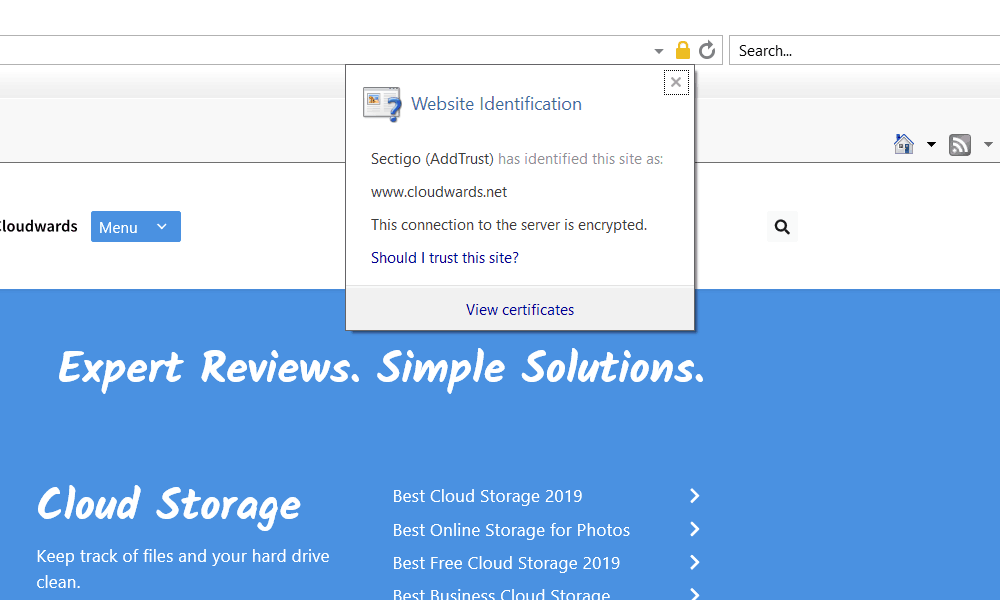Expand the Home button dropdown arrow
The image size is (1000, 600).
click(x=931, y=144)
